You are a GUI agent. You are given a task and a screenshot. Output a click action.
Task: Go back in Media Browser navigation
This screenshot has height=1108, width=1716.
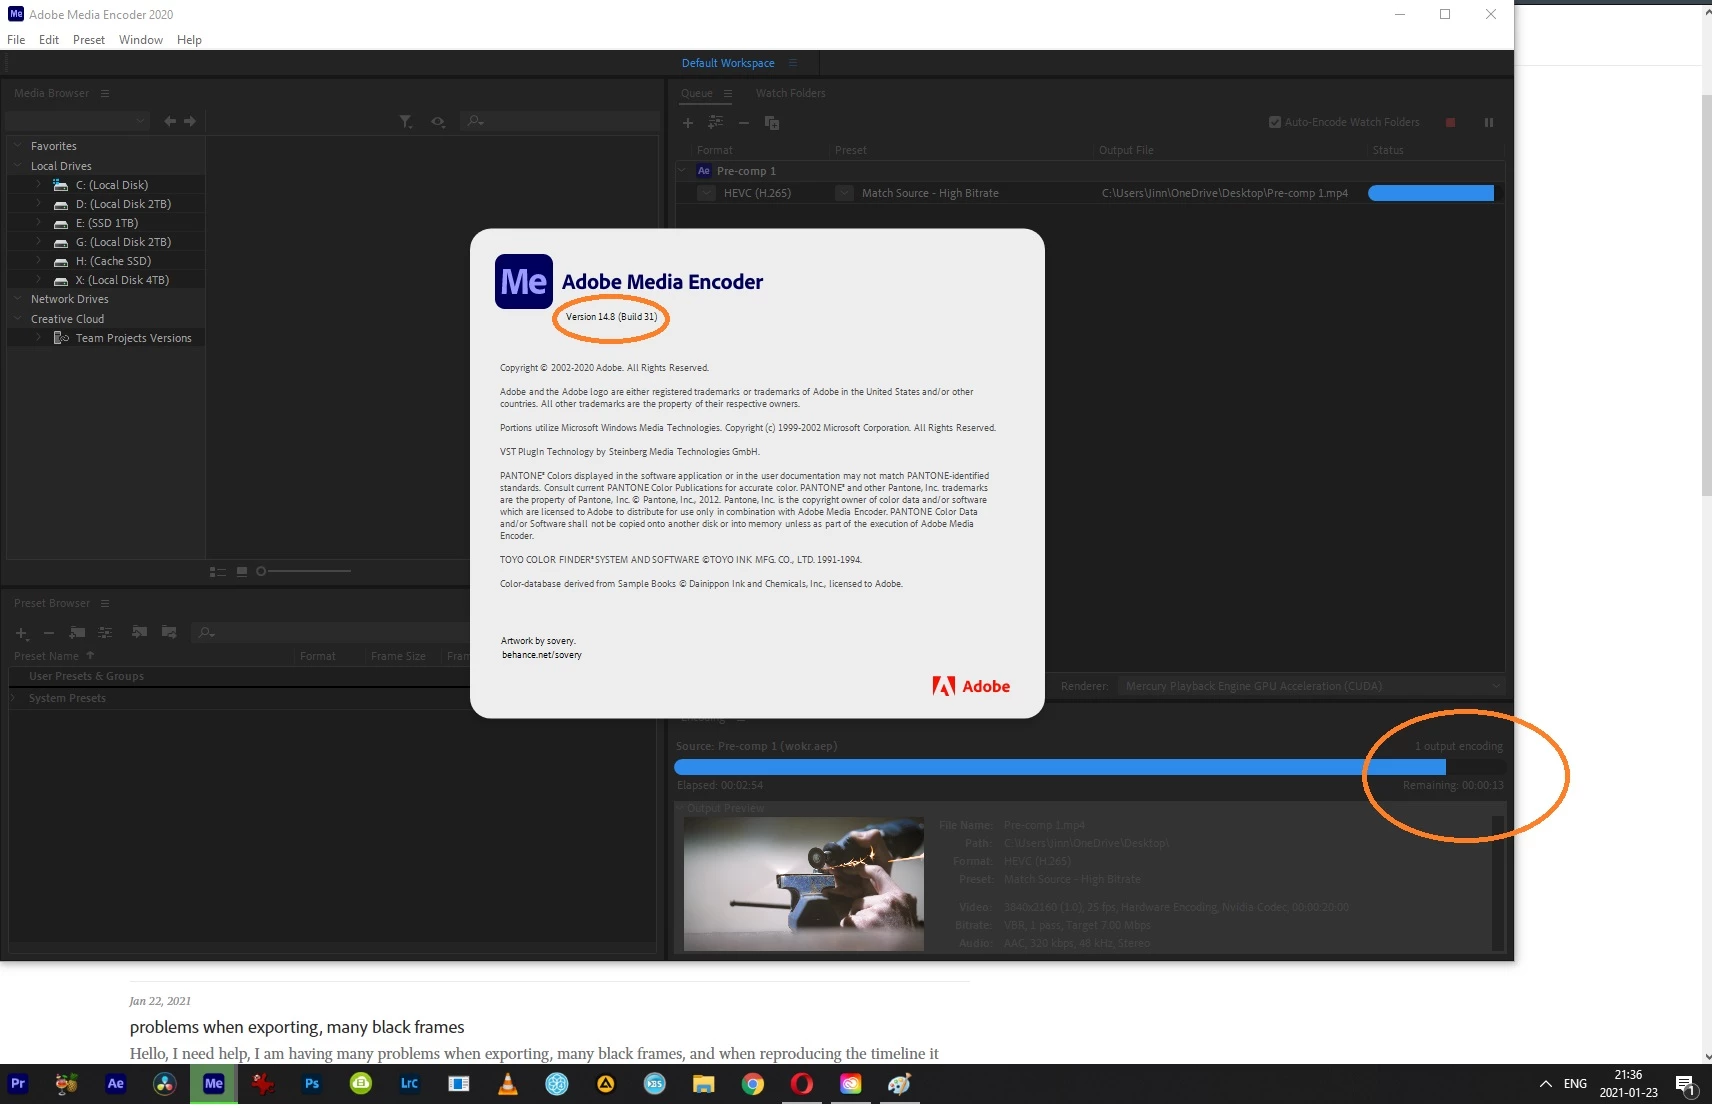(x=170, y=121)
